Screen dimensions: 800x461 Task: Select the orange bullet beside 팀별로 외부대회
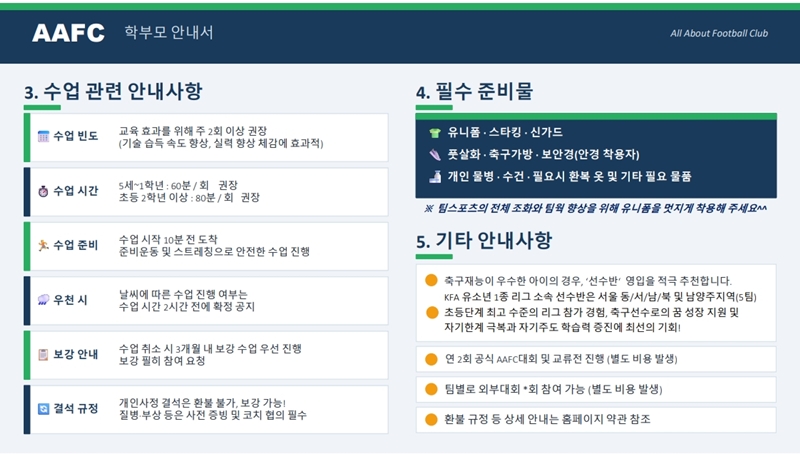click(431, 389)
